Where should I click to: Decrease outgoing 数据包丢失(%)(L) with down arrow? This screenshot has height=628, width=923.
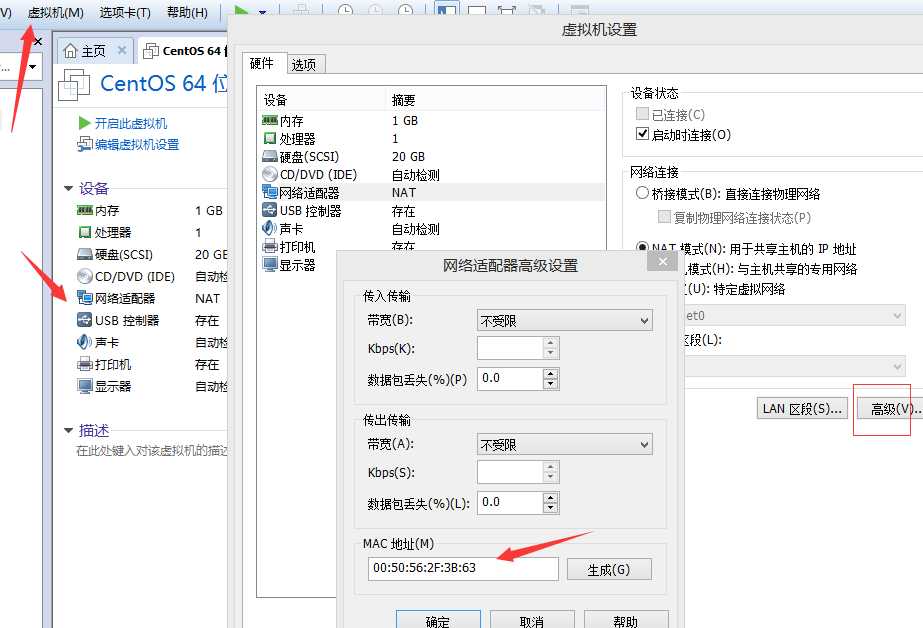coord(550,508)
